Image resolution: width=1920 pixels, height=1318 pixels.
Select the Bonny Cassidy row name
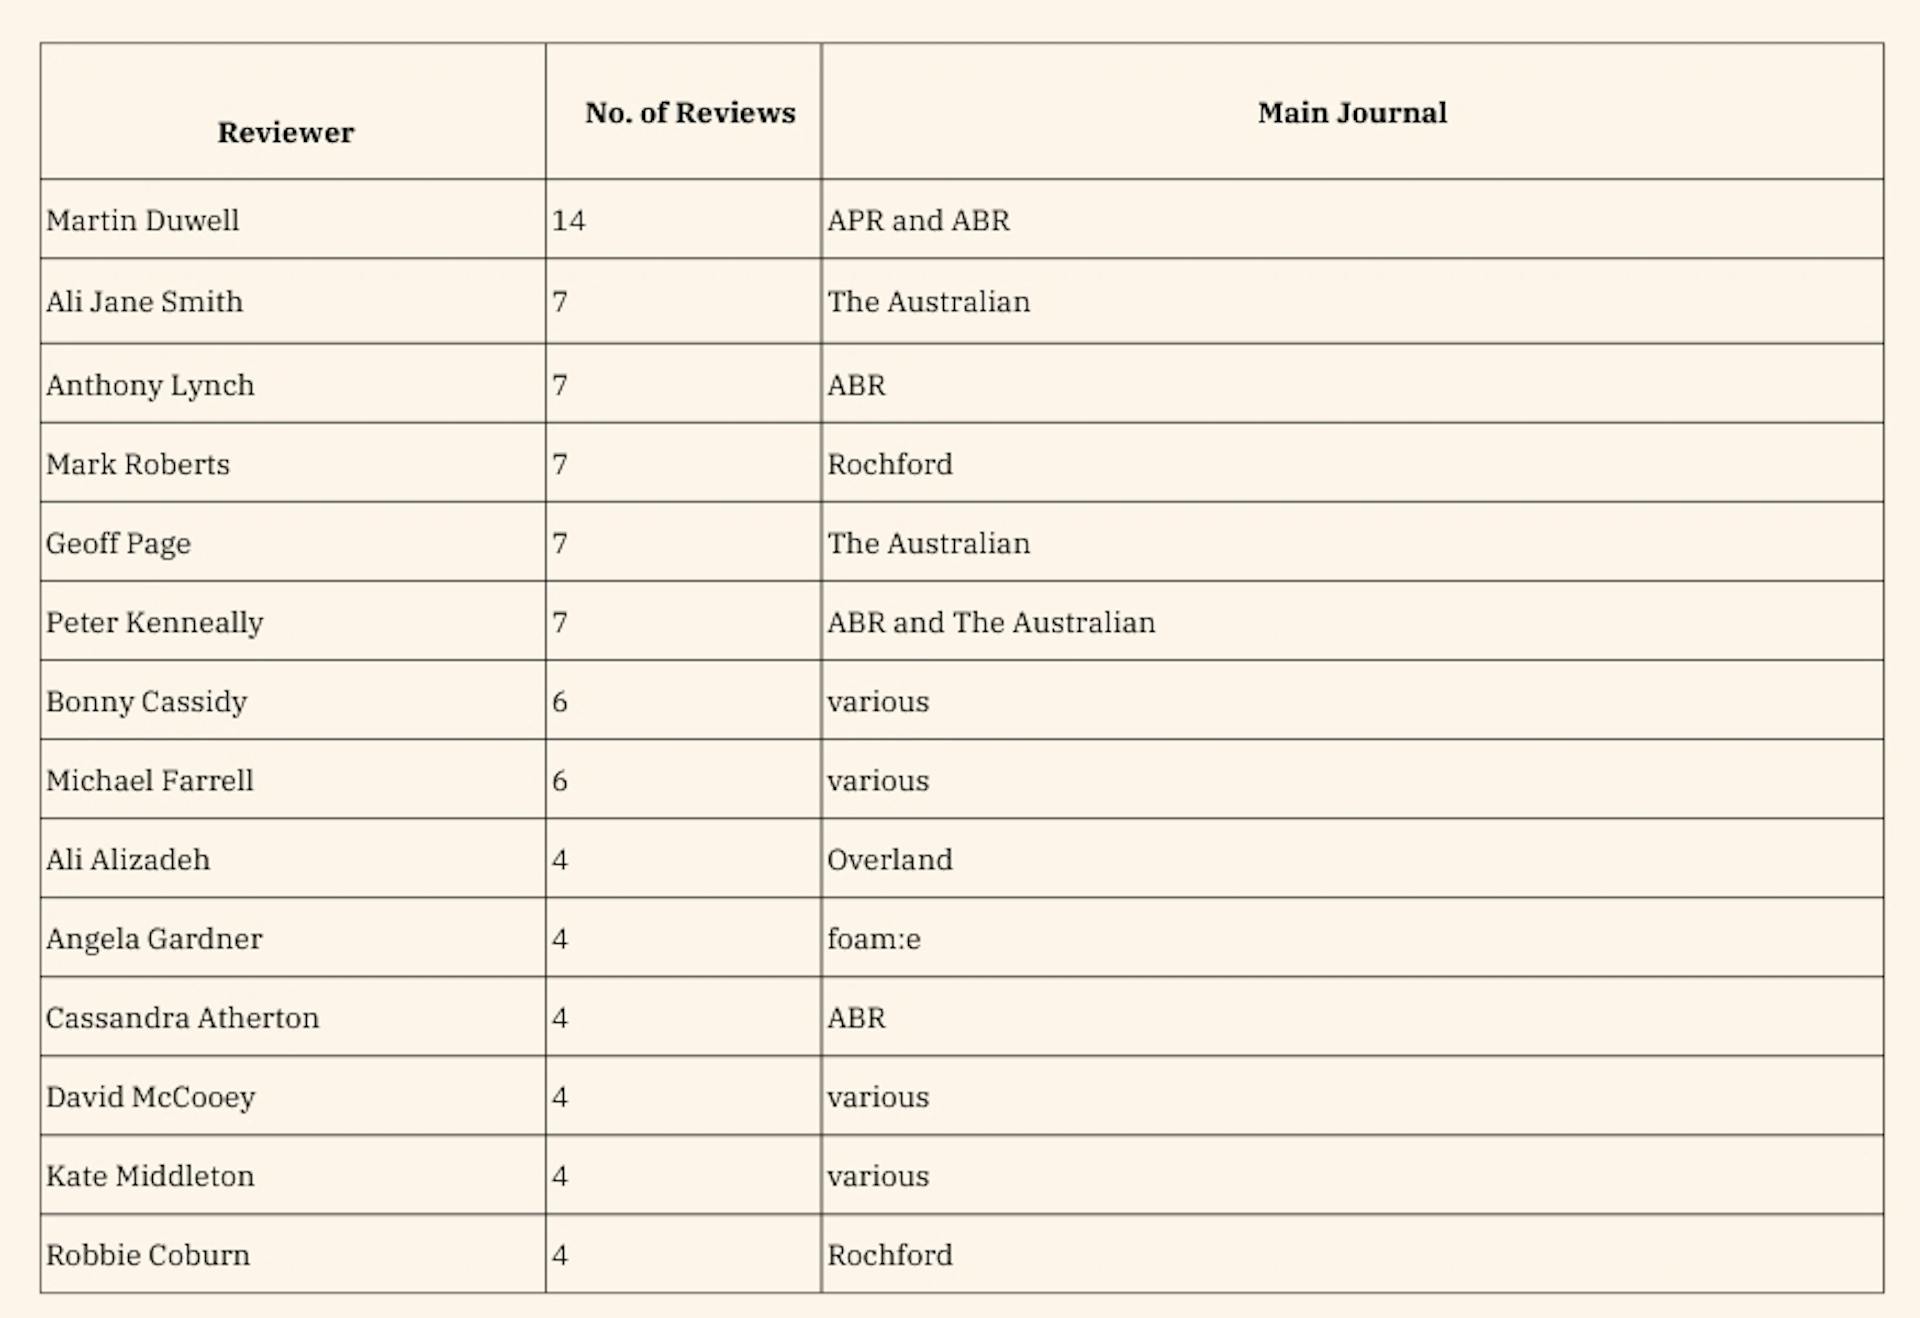[146, 701]
